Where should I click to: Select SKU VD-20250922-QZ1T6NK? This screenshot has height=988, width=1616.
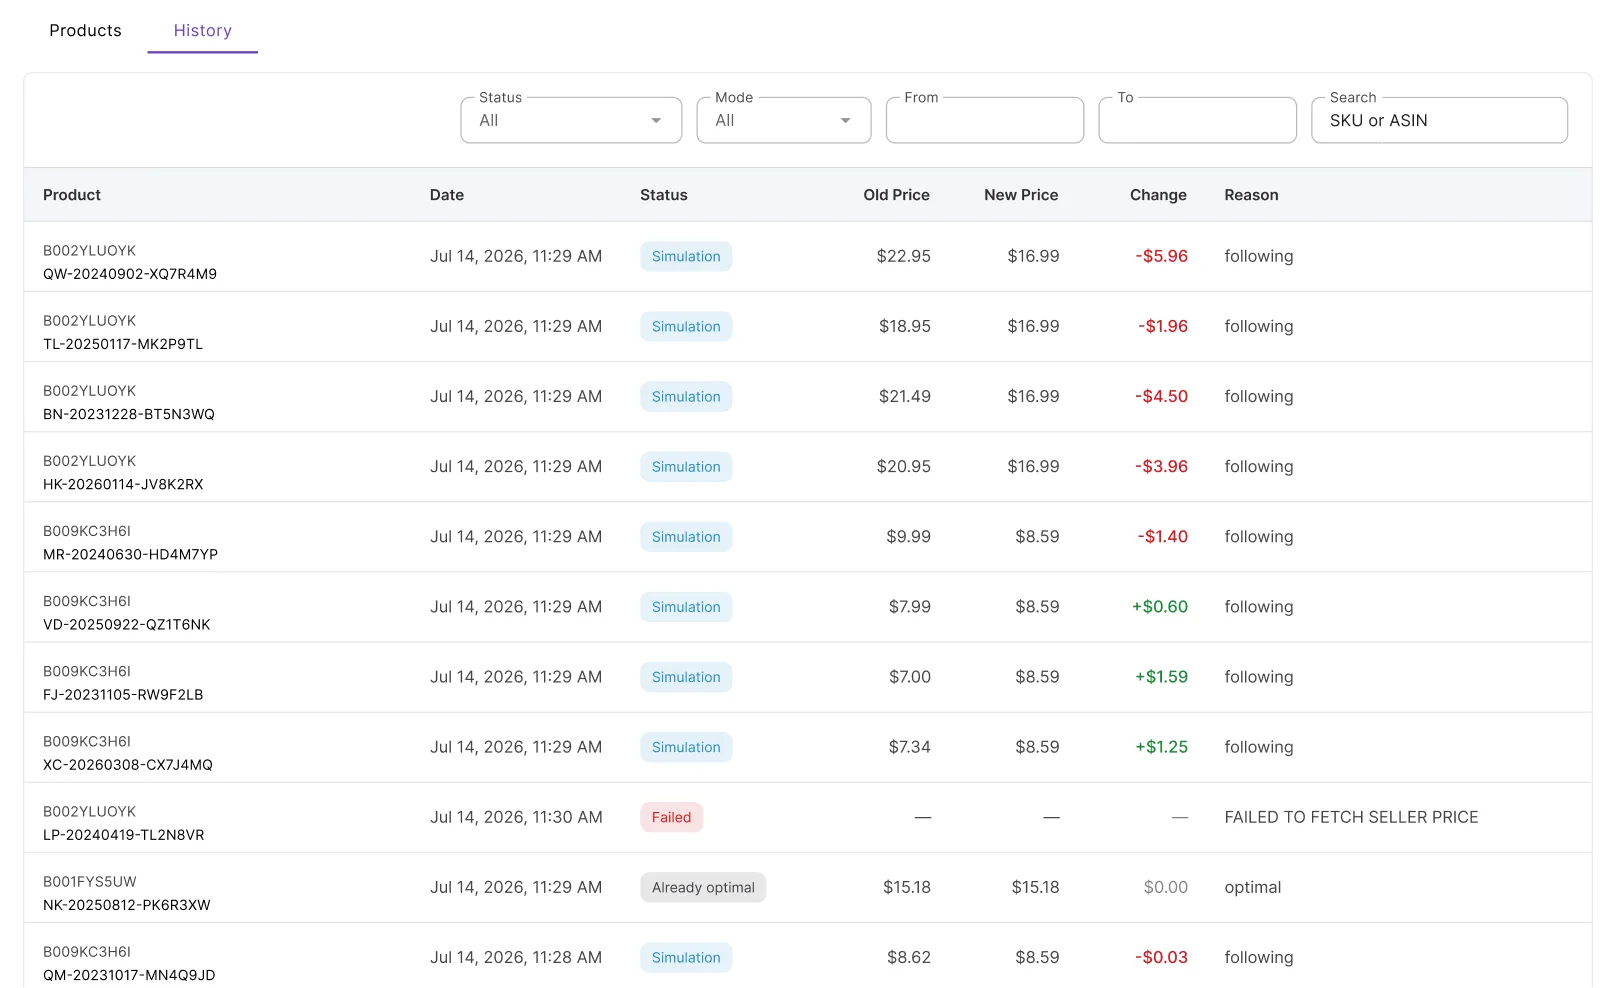pyautogui.click(x=127, y=624)
